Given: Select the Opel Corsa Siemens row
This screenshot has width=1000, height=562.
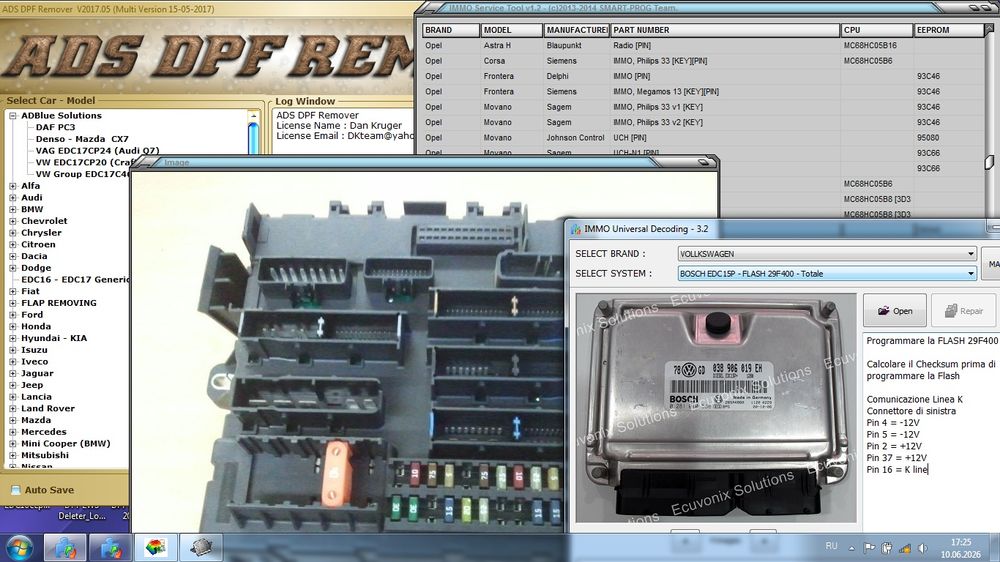Looking at the screenshot, I should click(x=703, y=61).
